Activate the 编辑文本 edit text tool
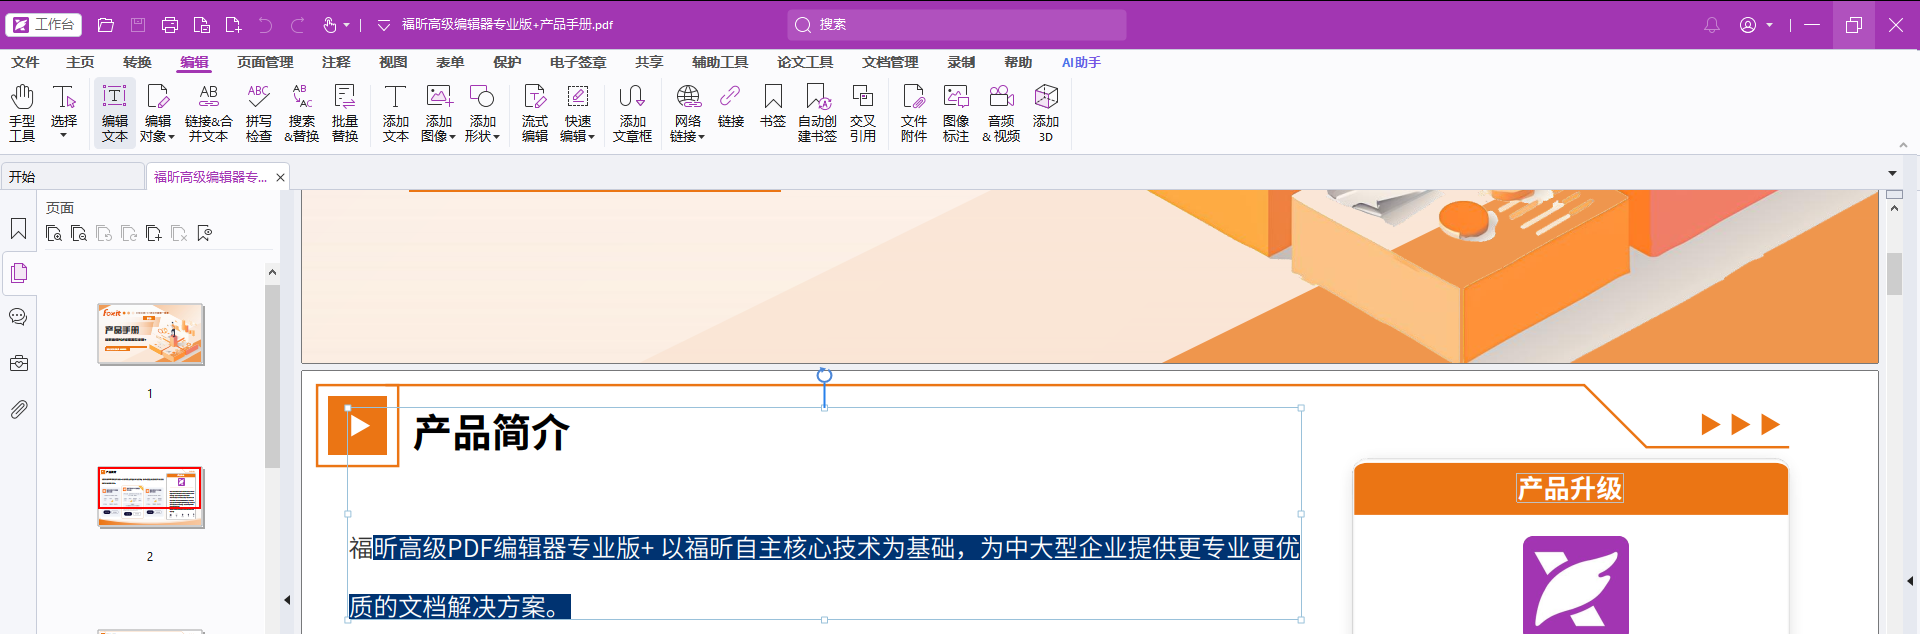This screenshot has width=1920, height=634. (x=115, y=113)
